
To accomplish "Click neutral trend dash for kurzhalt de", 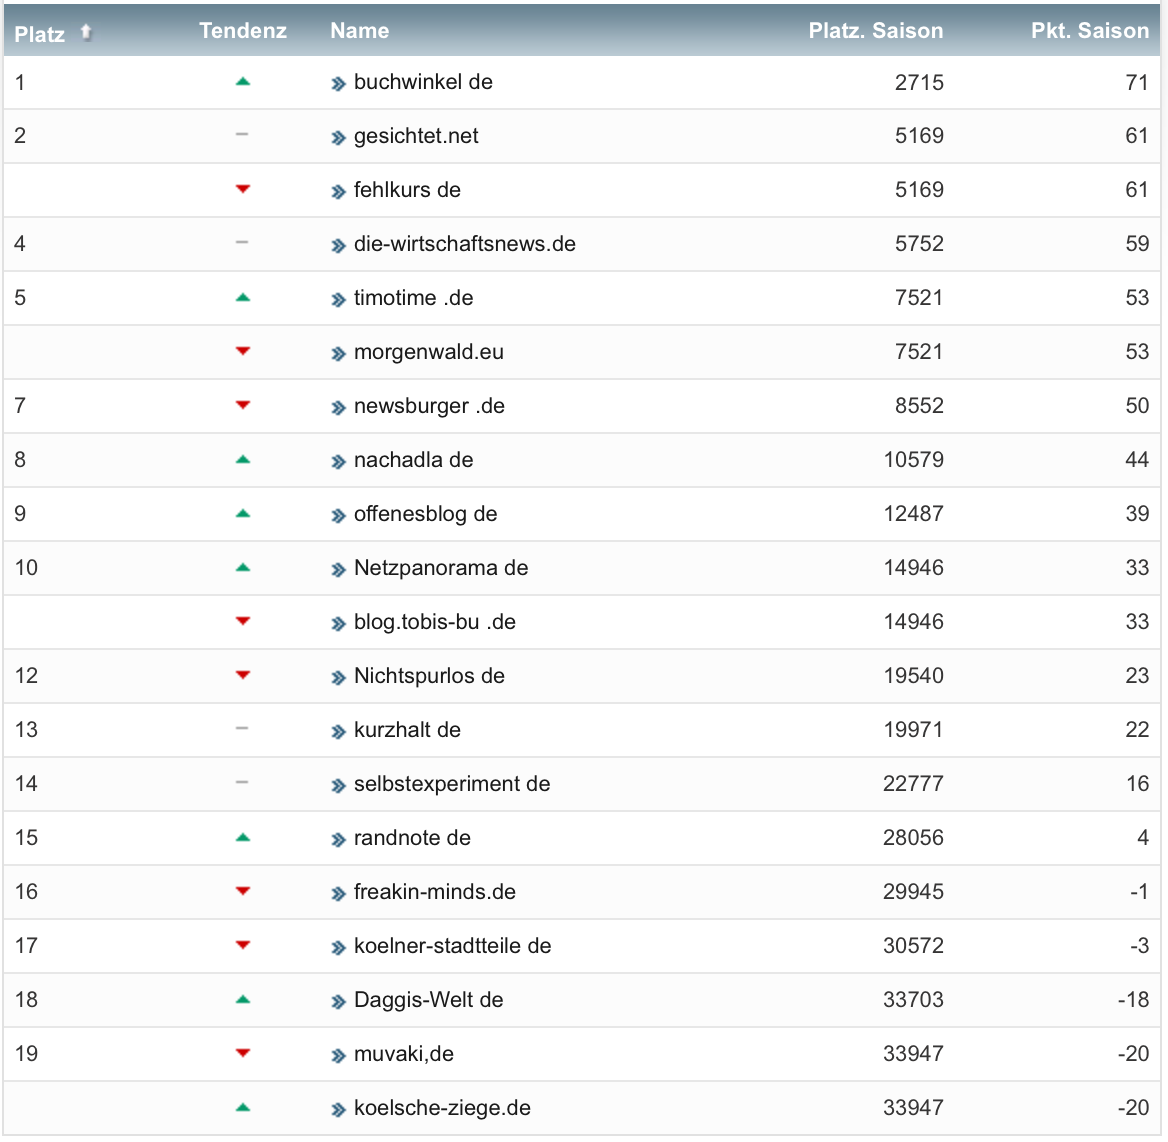I will pyautogui.click(x=242, y=729).
